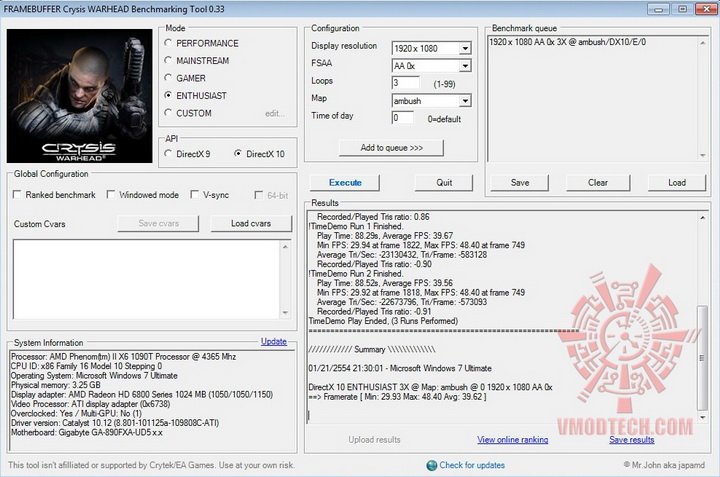
Task: Pick the CUSTOM mode radio button
Action: tap(168, 112)
